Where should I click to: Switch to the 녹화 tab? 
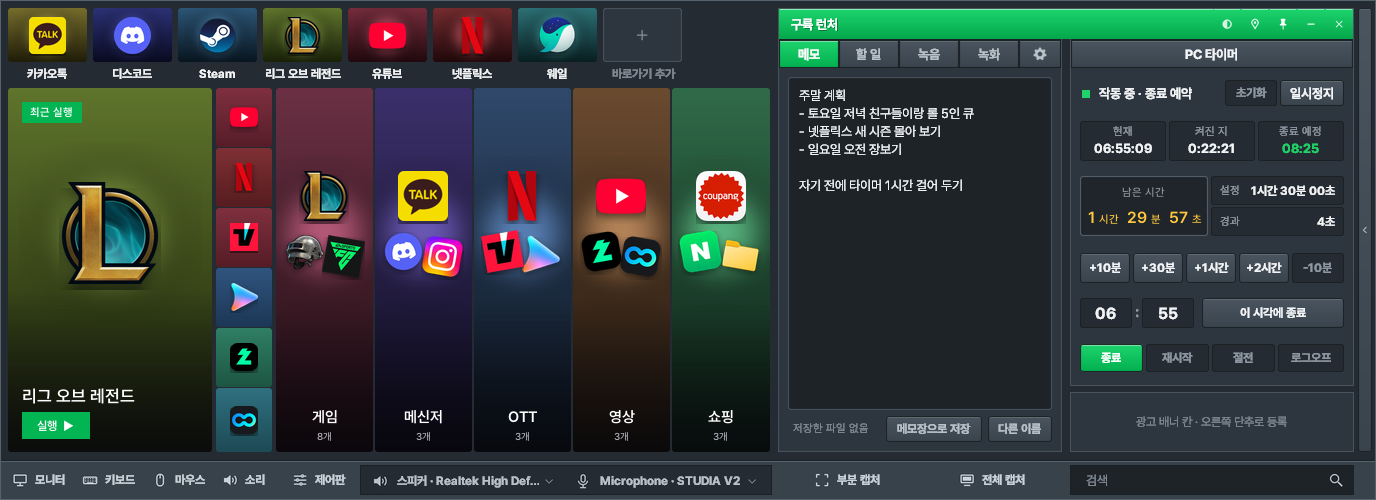[989, 54]
